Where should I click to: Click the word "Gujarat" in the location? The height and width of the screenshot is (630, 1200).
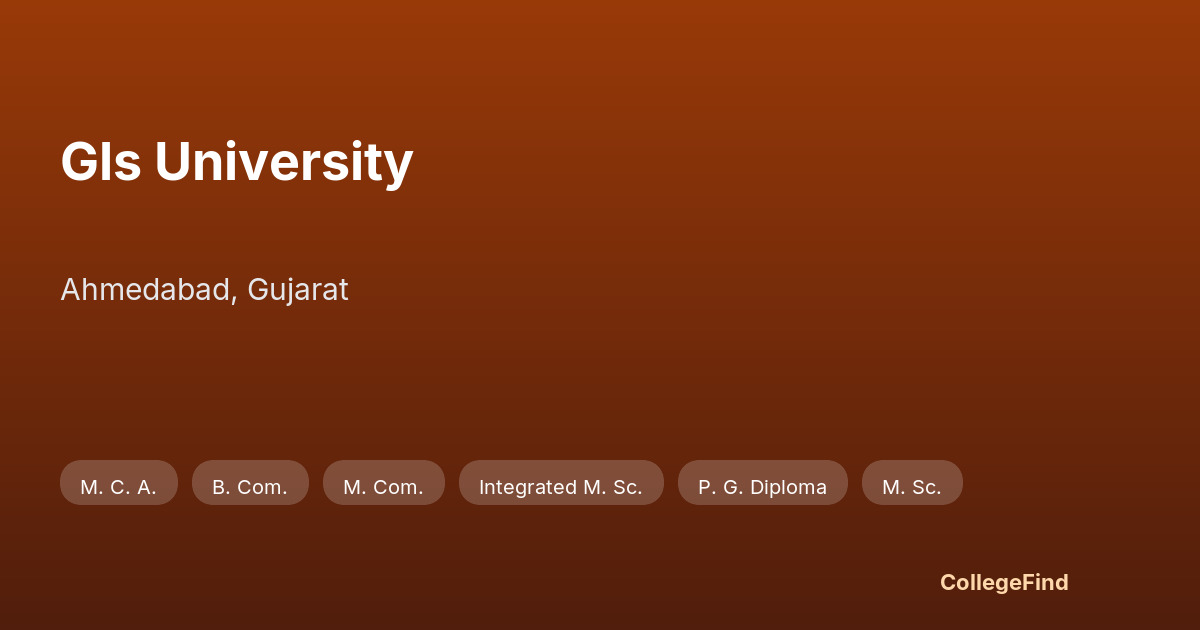pos(298,290)
